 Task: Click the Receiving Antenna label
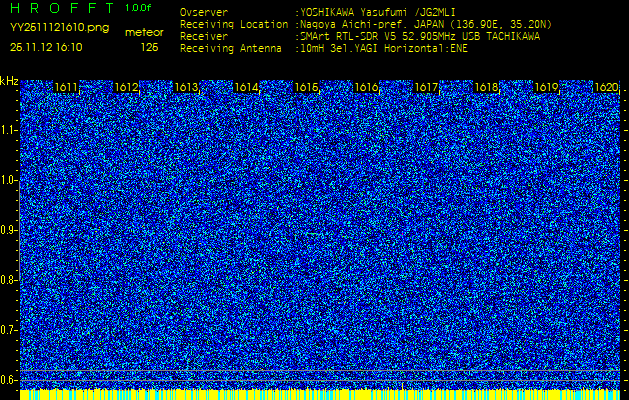[231, 49]
